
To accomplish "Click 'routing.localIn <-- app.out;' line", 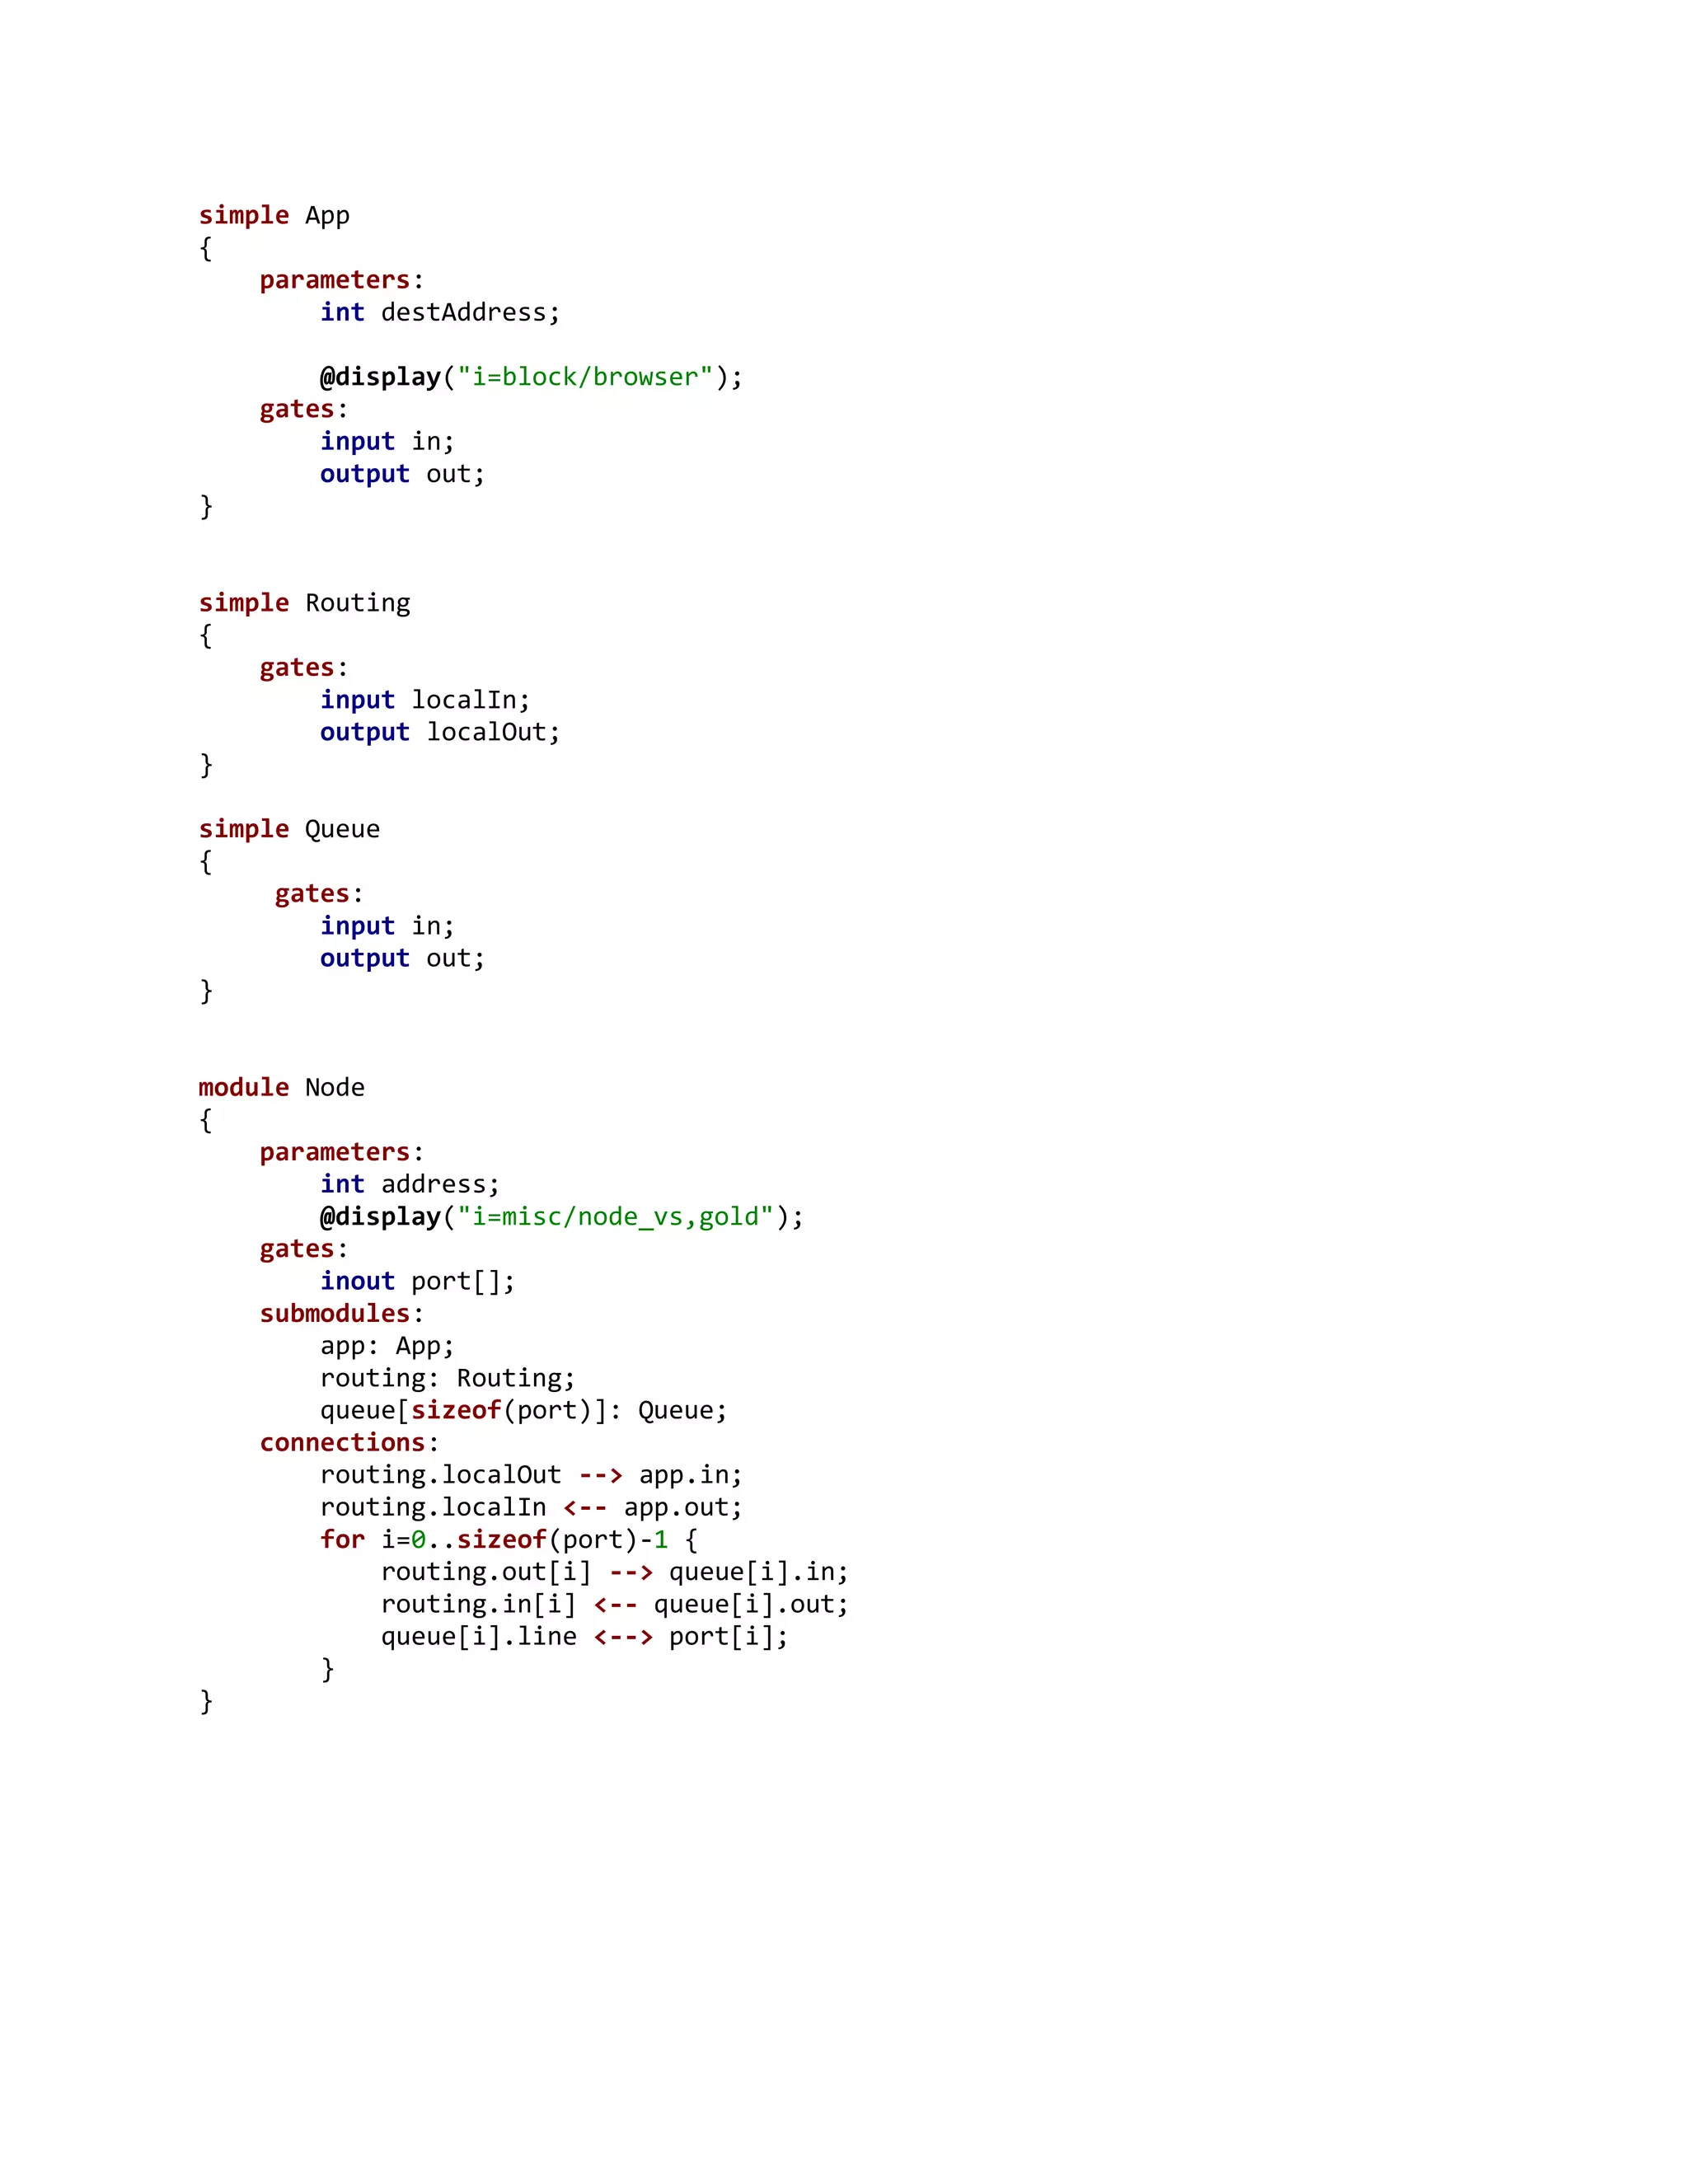I will pos(531,1507).
